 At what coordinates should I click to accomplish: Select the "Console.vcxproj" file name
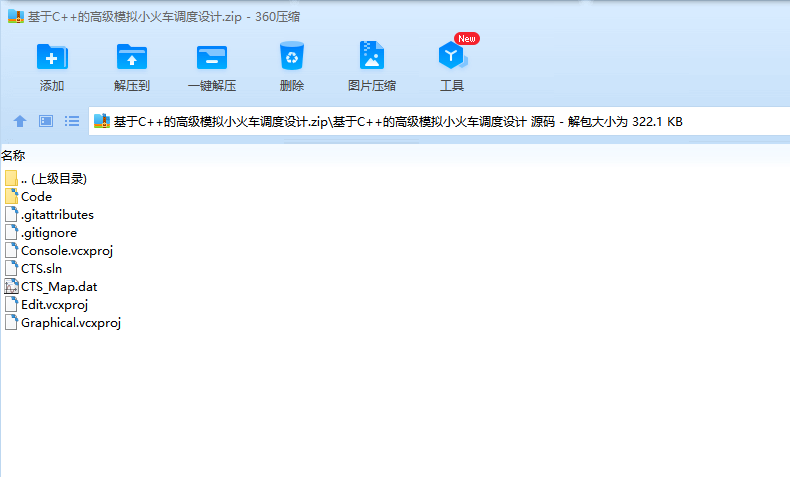coord(67,251)
